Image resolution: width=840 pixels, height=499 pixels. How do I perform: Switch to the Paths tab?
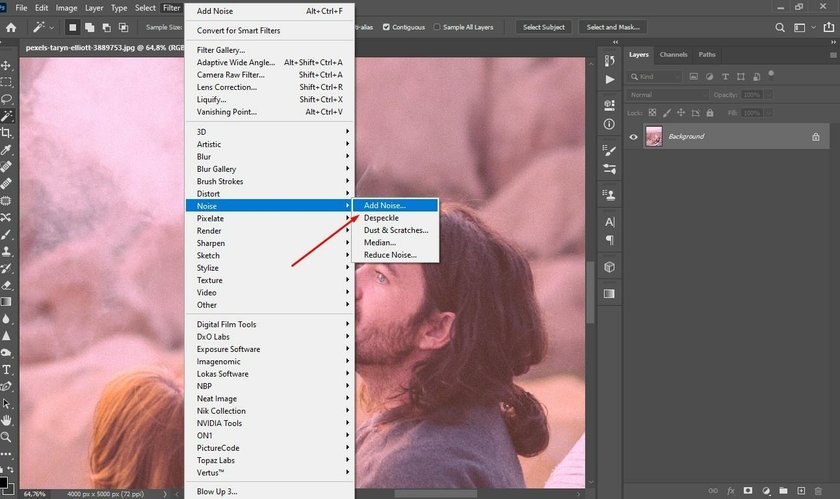[x=707, y=55]
